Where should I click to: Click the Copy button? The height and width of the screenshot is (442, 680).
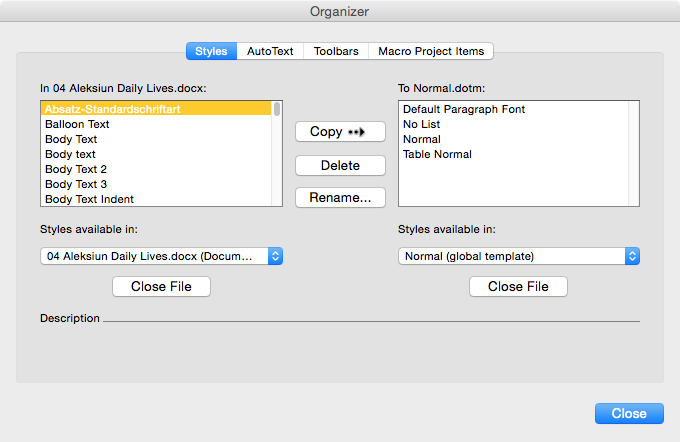[340, 131]
